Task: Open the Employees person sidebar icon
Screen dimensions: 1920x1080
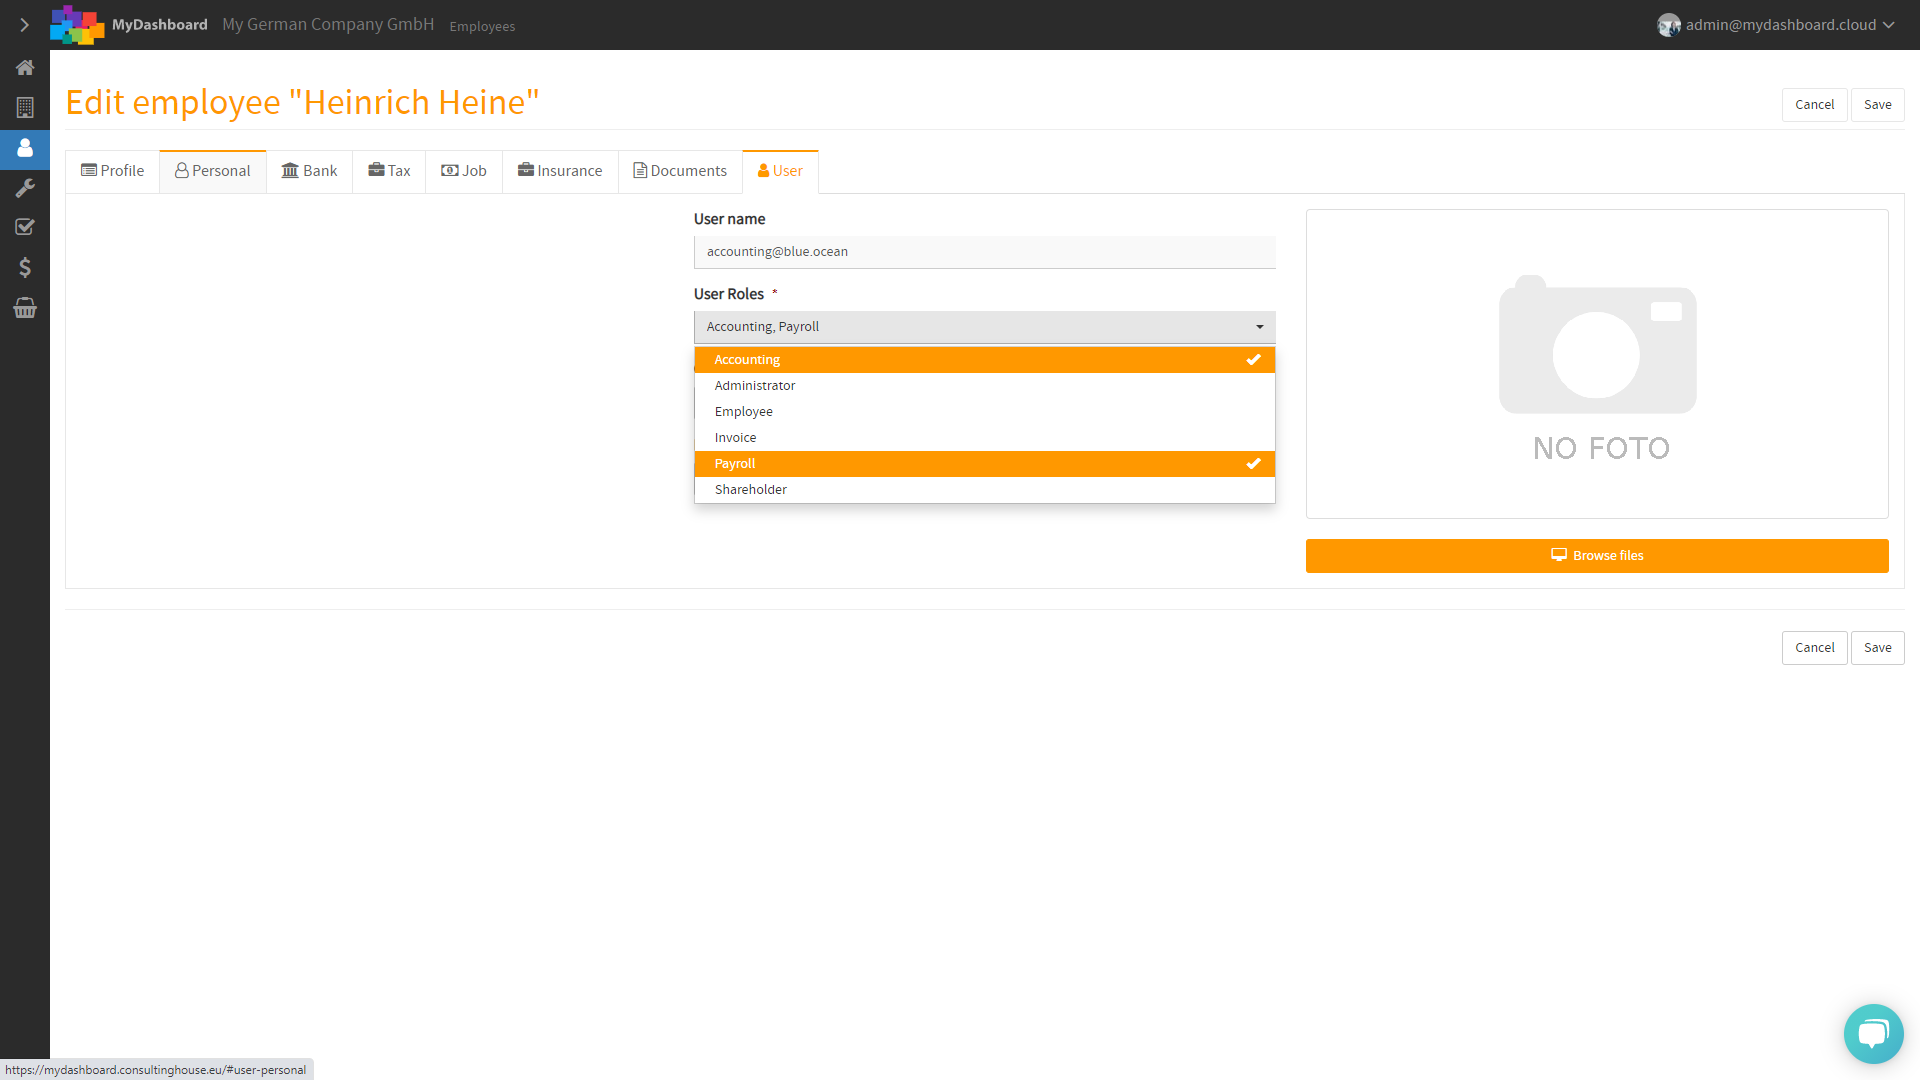Action: point(25,148)
